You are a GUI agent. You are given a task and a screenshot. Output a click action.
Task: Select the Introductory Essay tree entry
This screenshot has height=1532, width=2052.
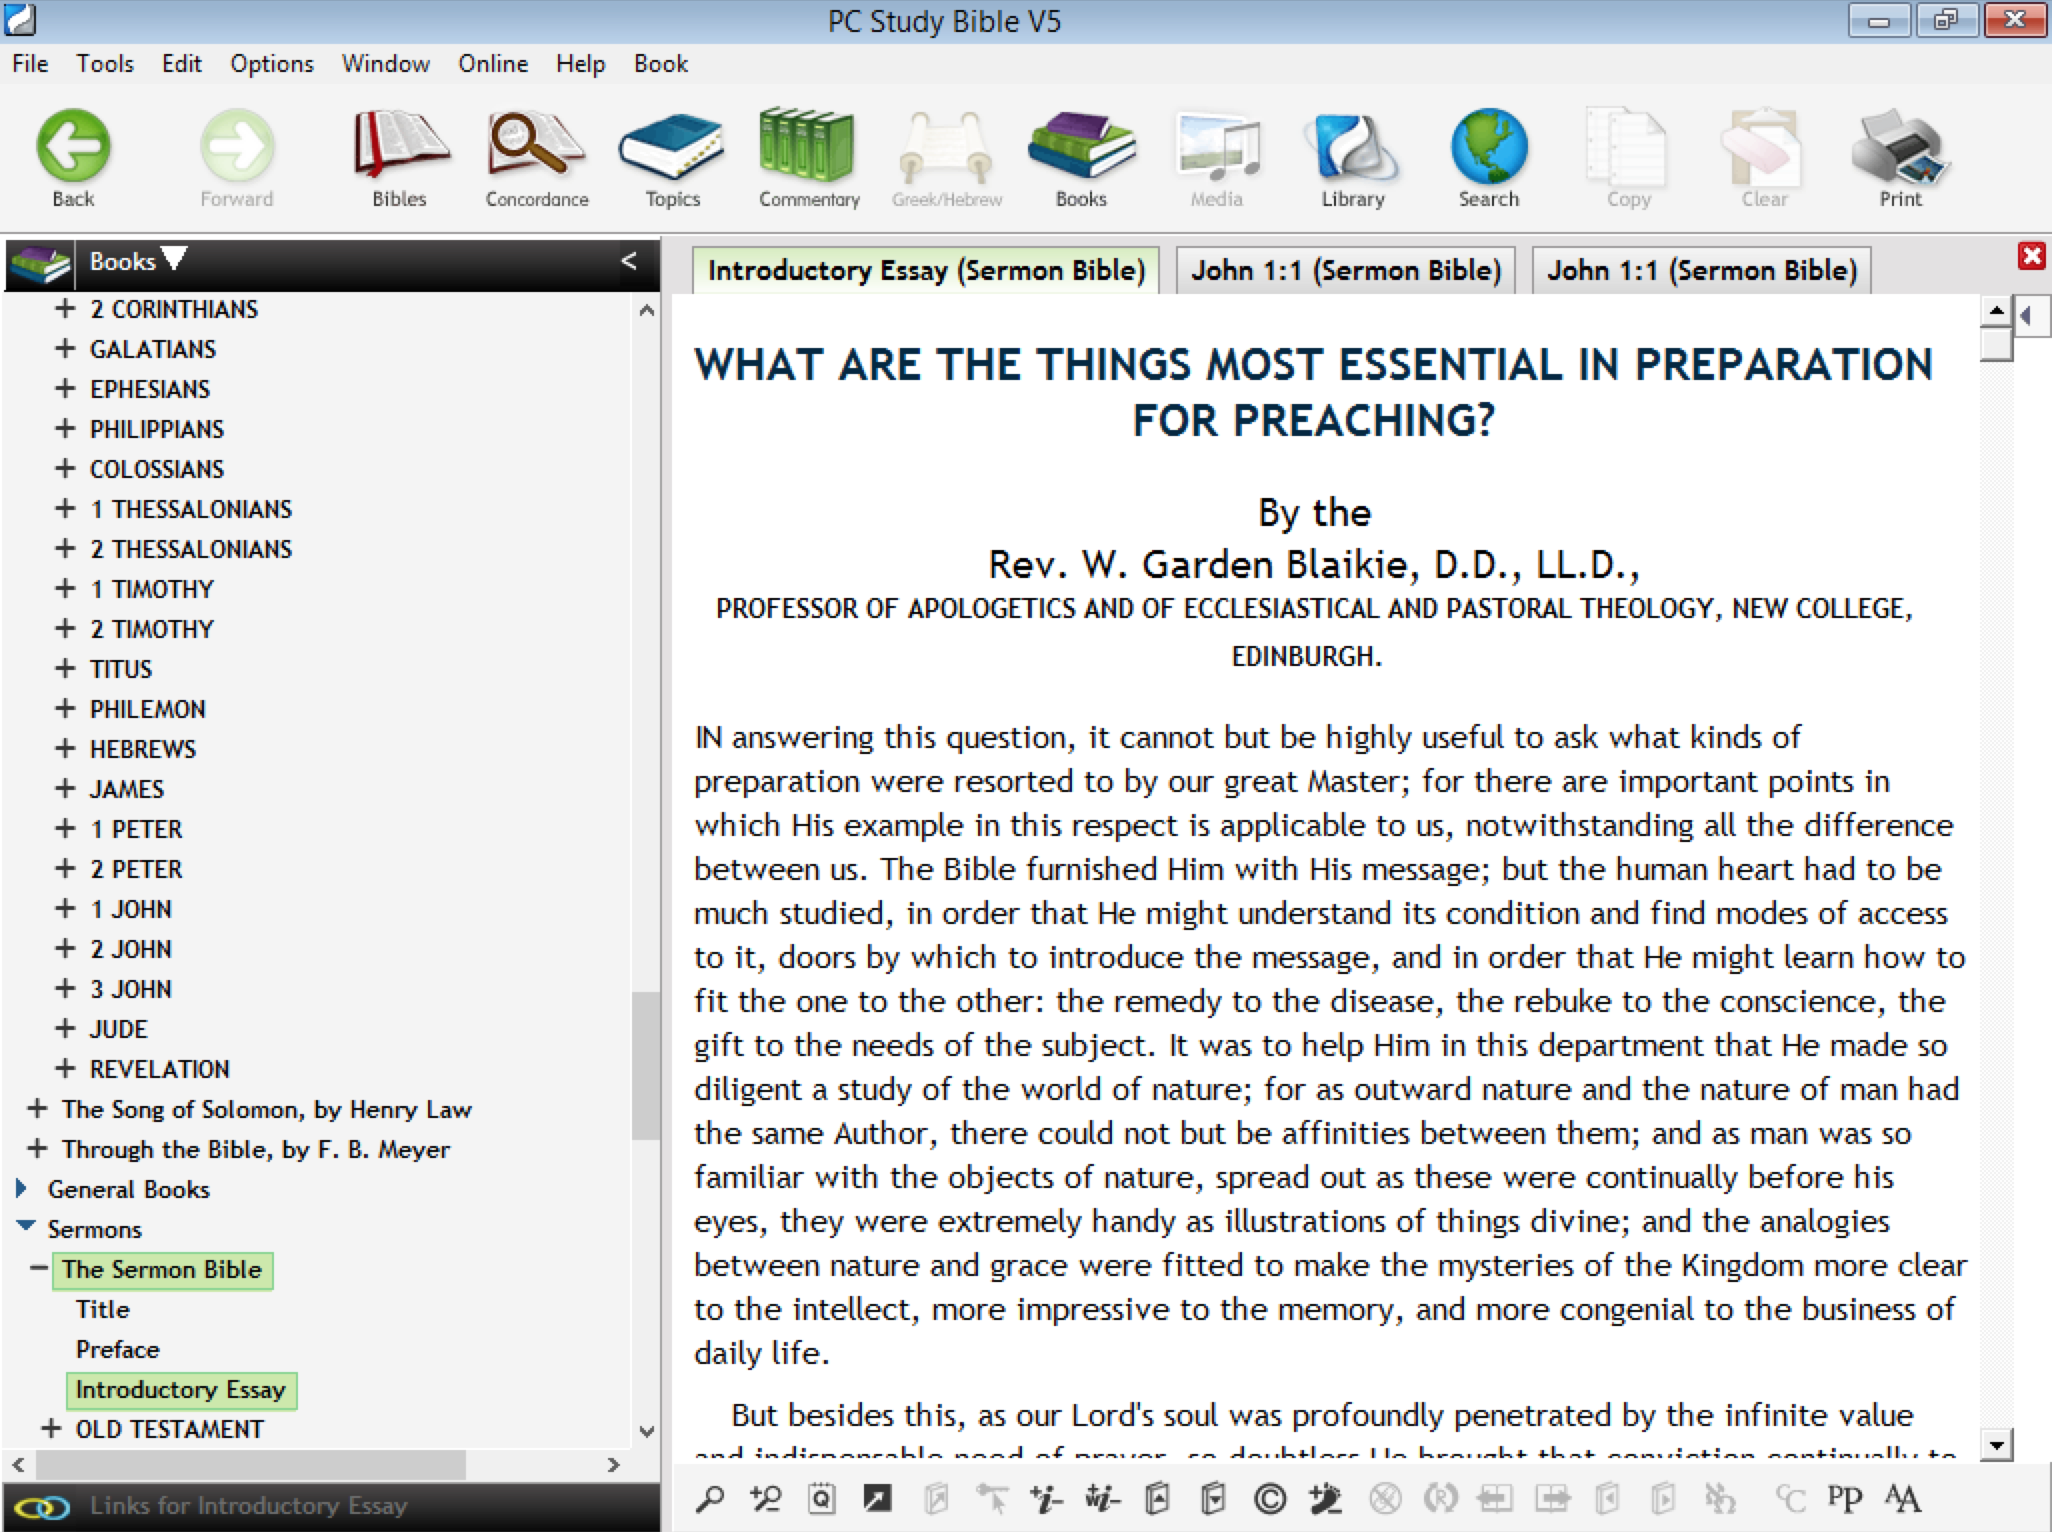[x=181, y=1390]
